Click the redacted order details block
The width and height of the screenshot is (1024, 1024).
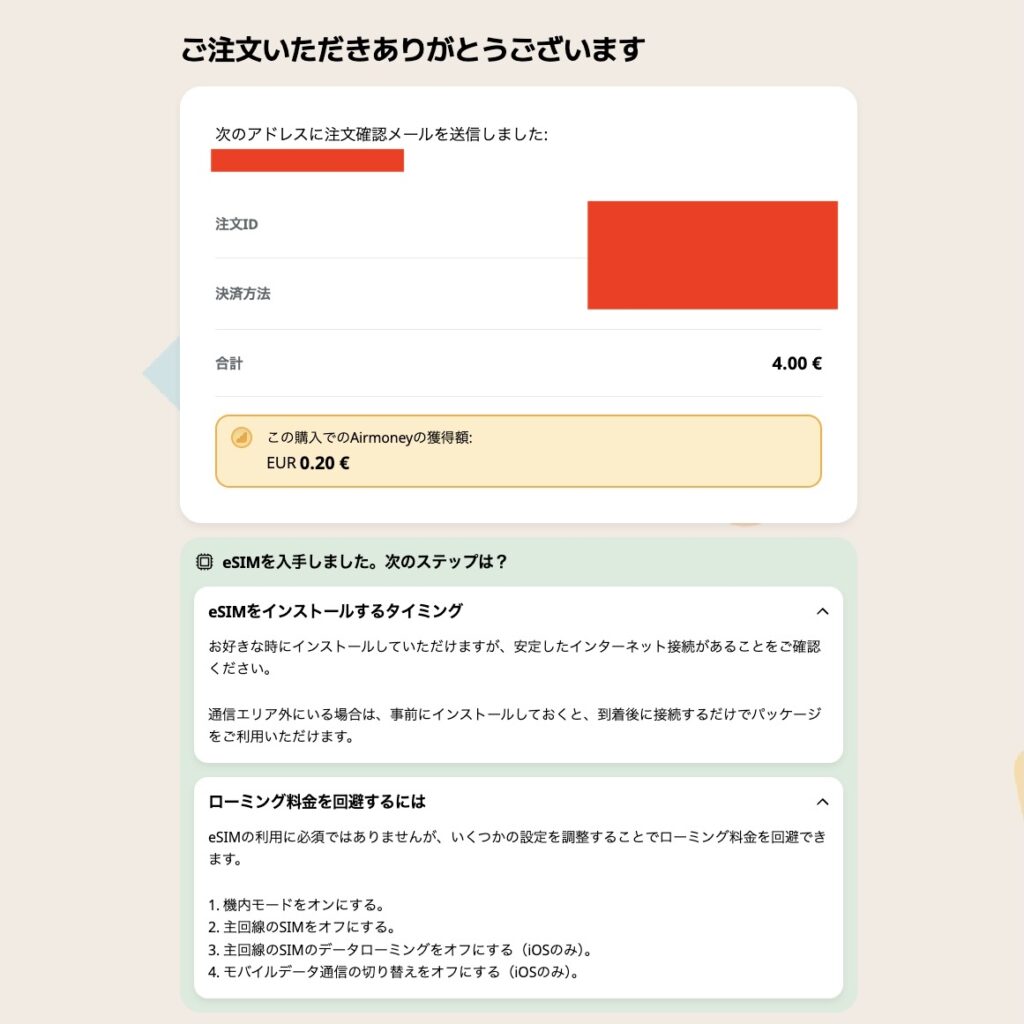pyautogui.click(x=711, y=254)
